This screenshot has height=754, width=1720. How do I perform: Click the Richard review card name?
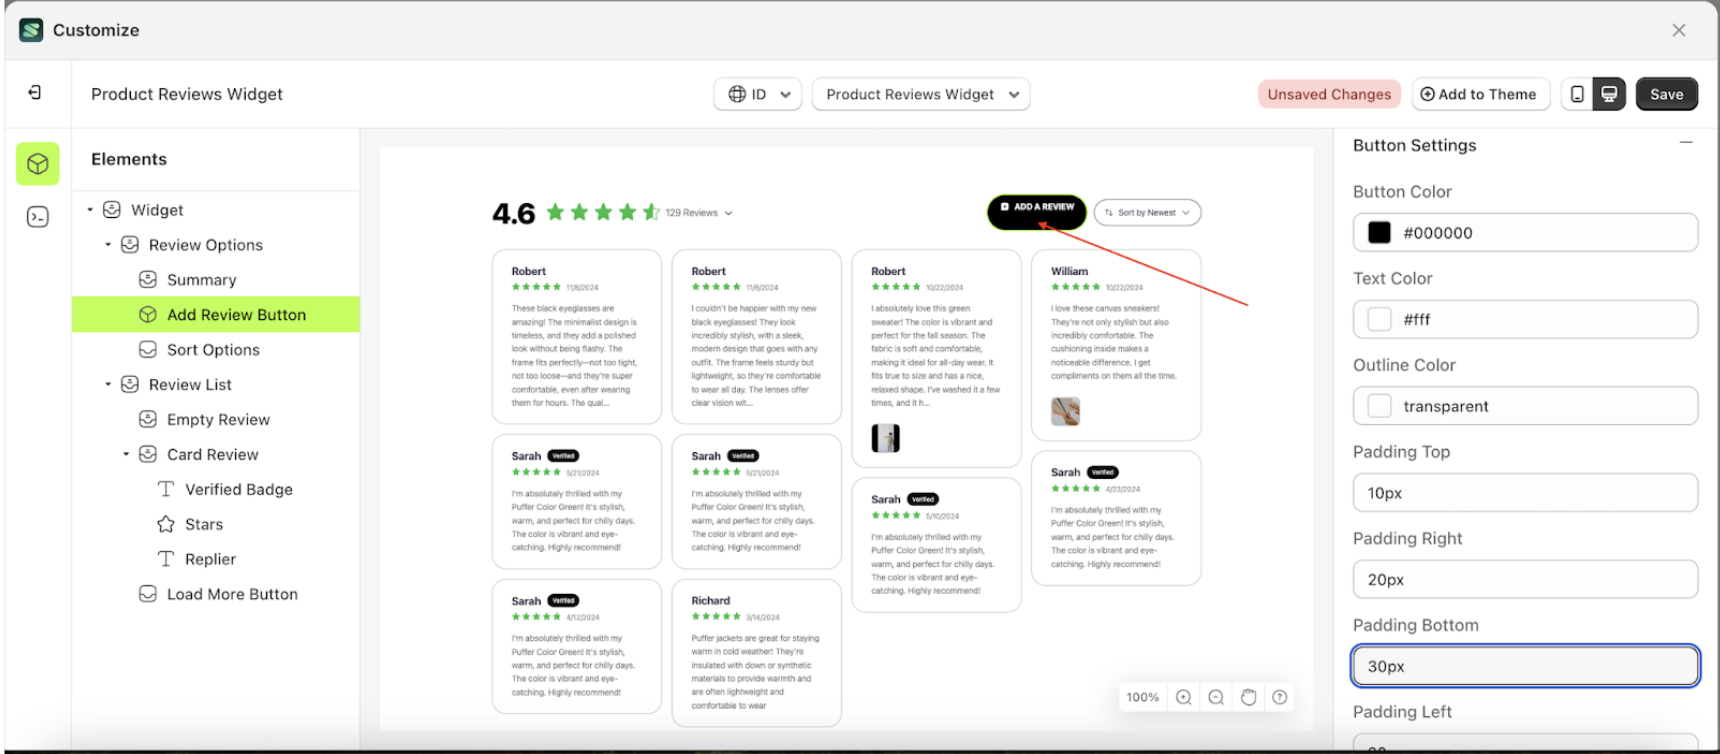click(710, 601)
